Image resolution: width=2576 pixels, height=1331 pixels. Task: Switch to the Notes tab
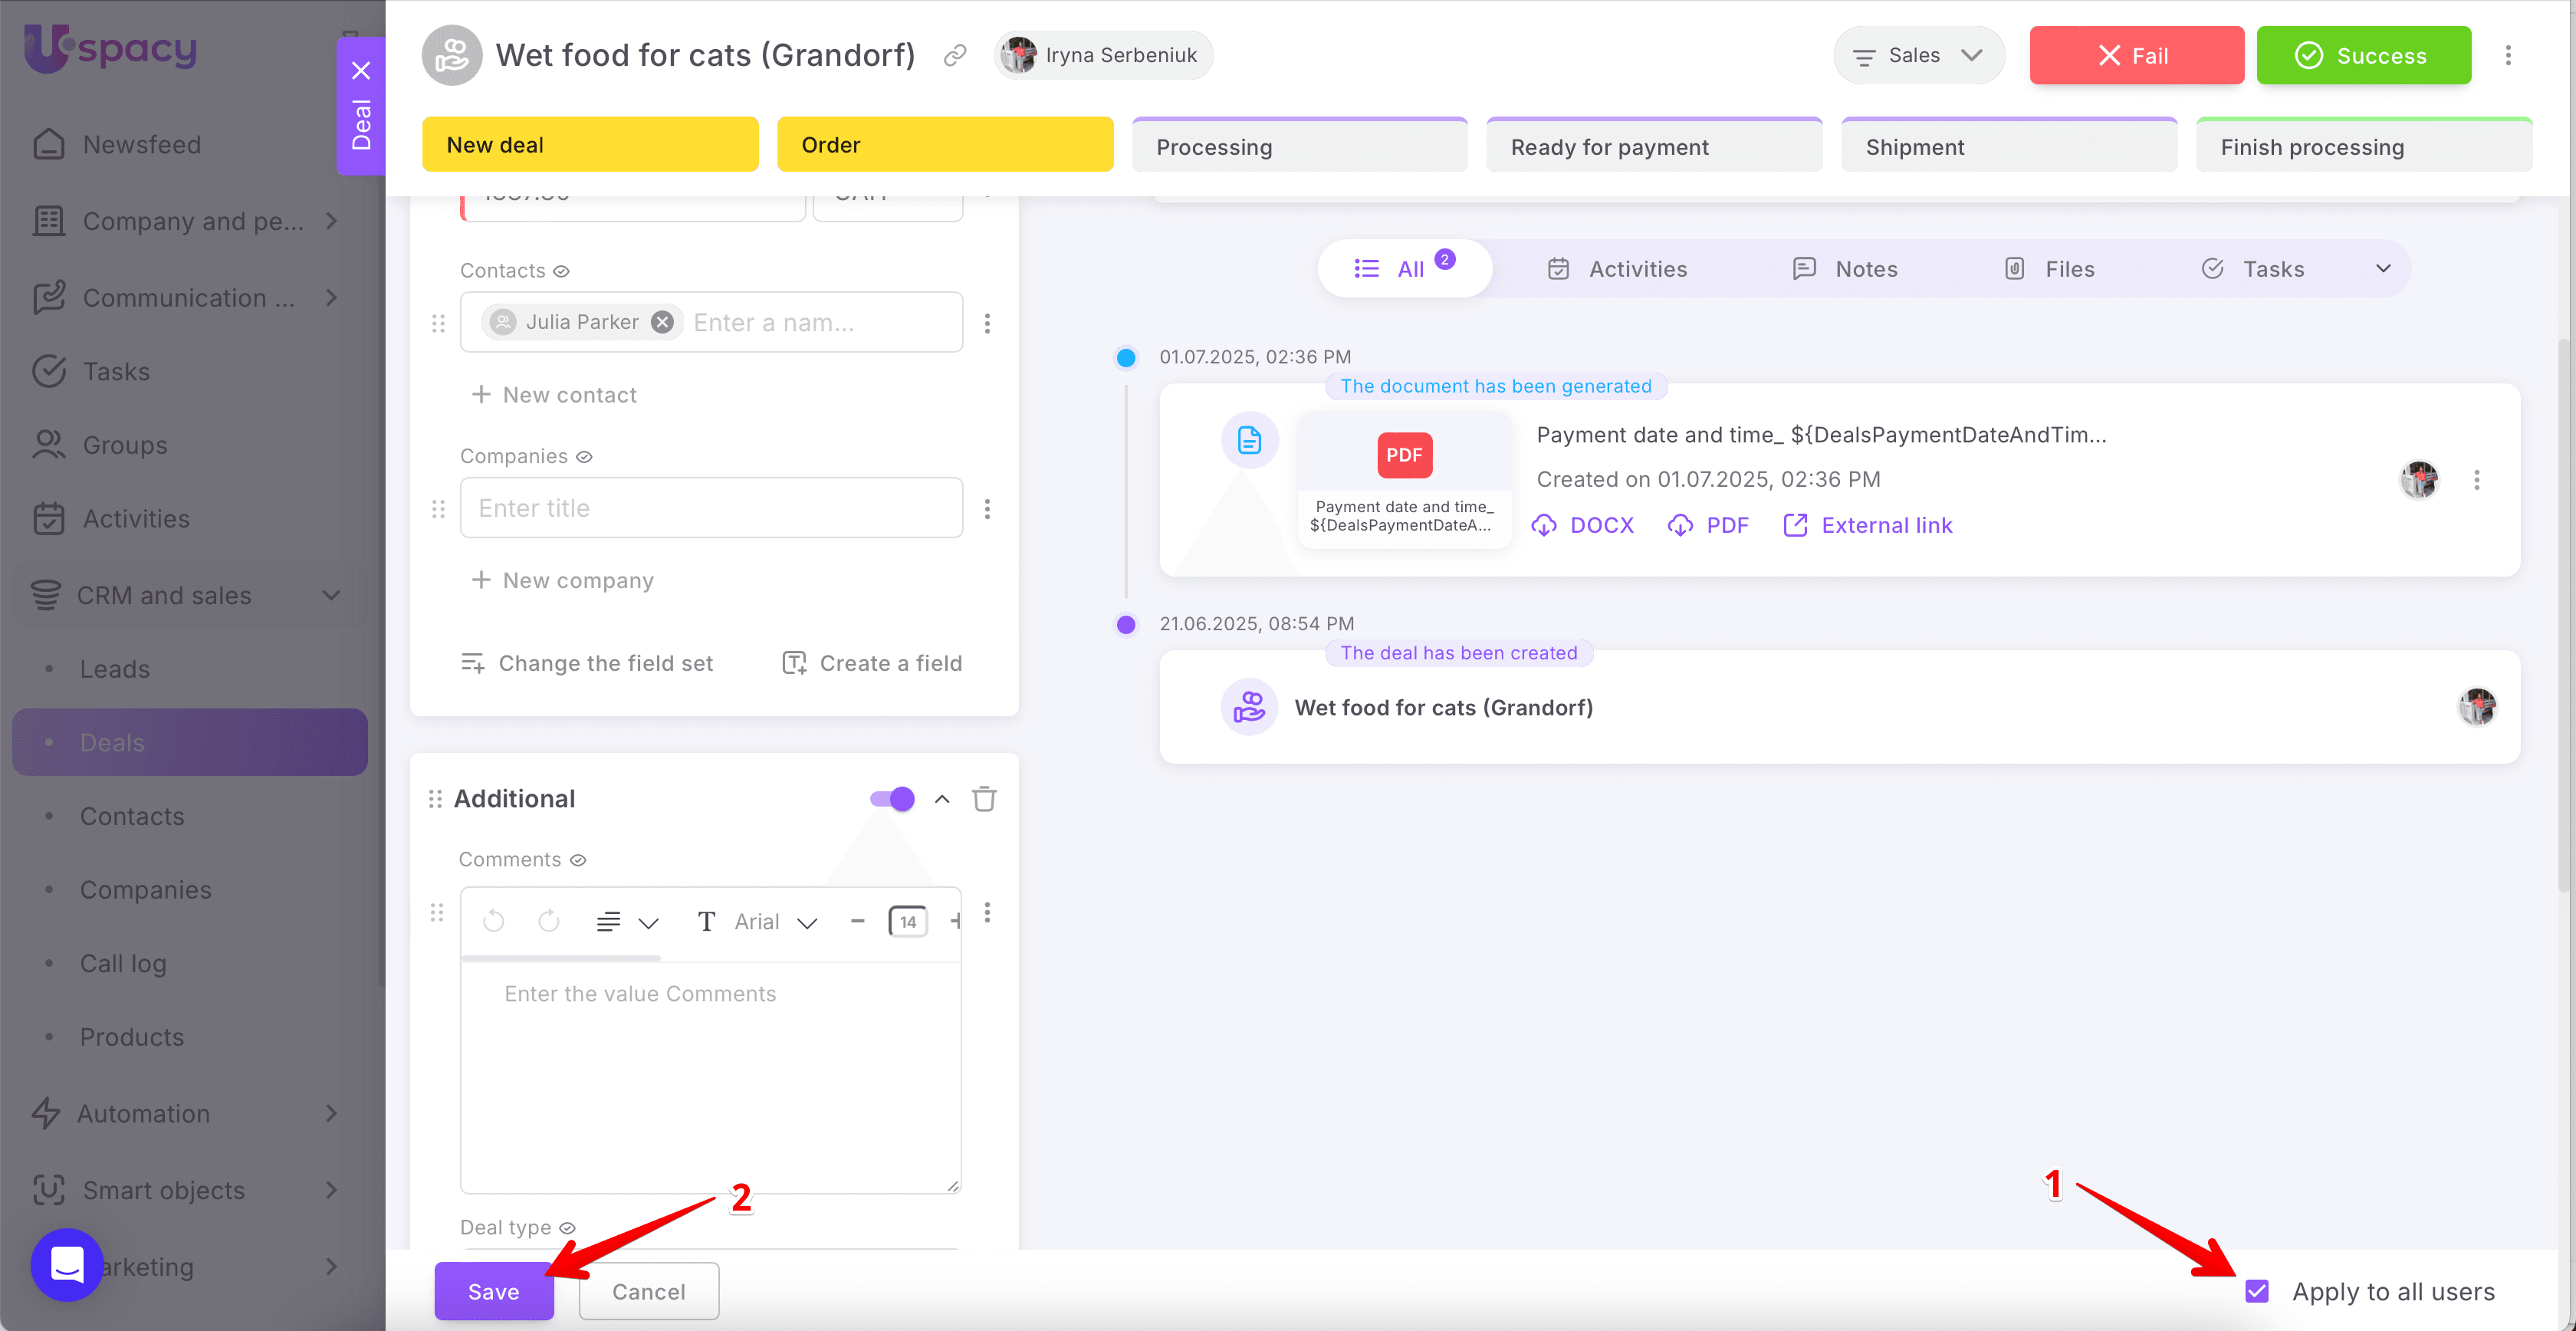pos(1846,268)
